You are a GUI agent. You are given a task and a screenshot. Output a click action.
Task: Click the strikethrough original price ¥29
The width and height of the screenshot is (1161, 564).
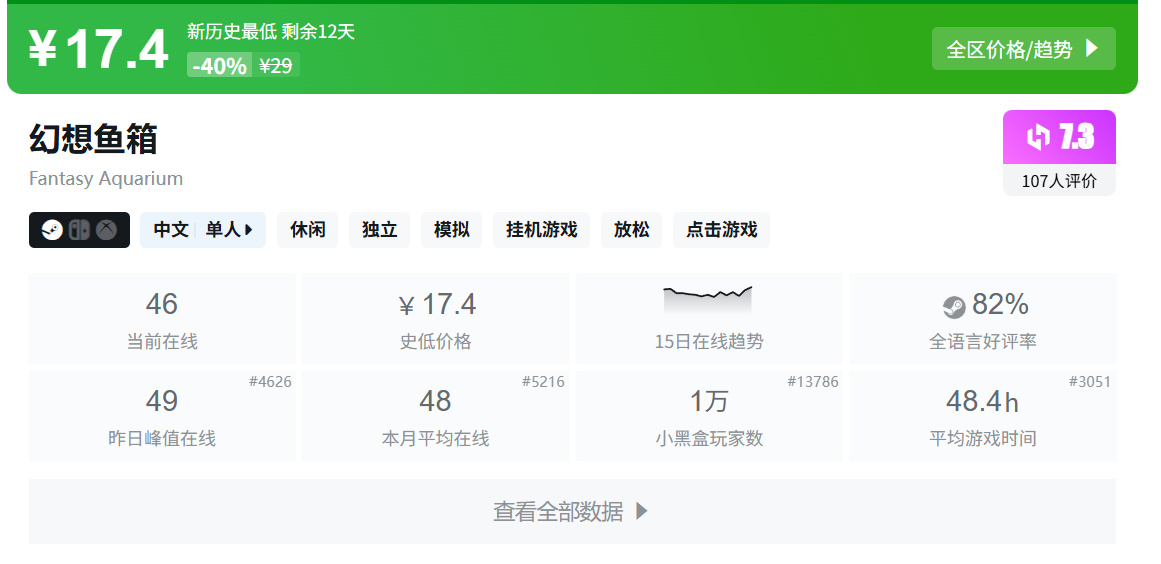point(275,66)
